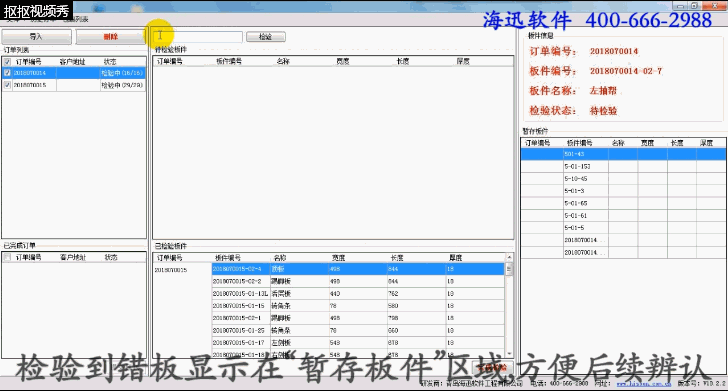Image resolution: width=728 pixels, height=391 pixels.
Task: Toggle the select-all checkbox in 订单列表 header
Action: 7,62
